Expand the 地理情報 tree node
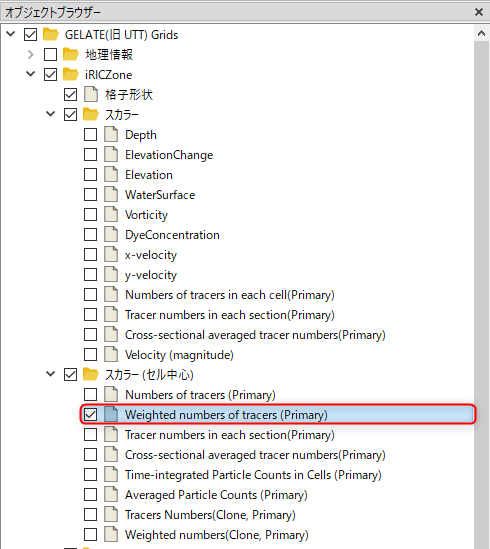This screenshot has height=549, width=490. [x=31, y=54]
